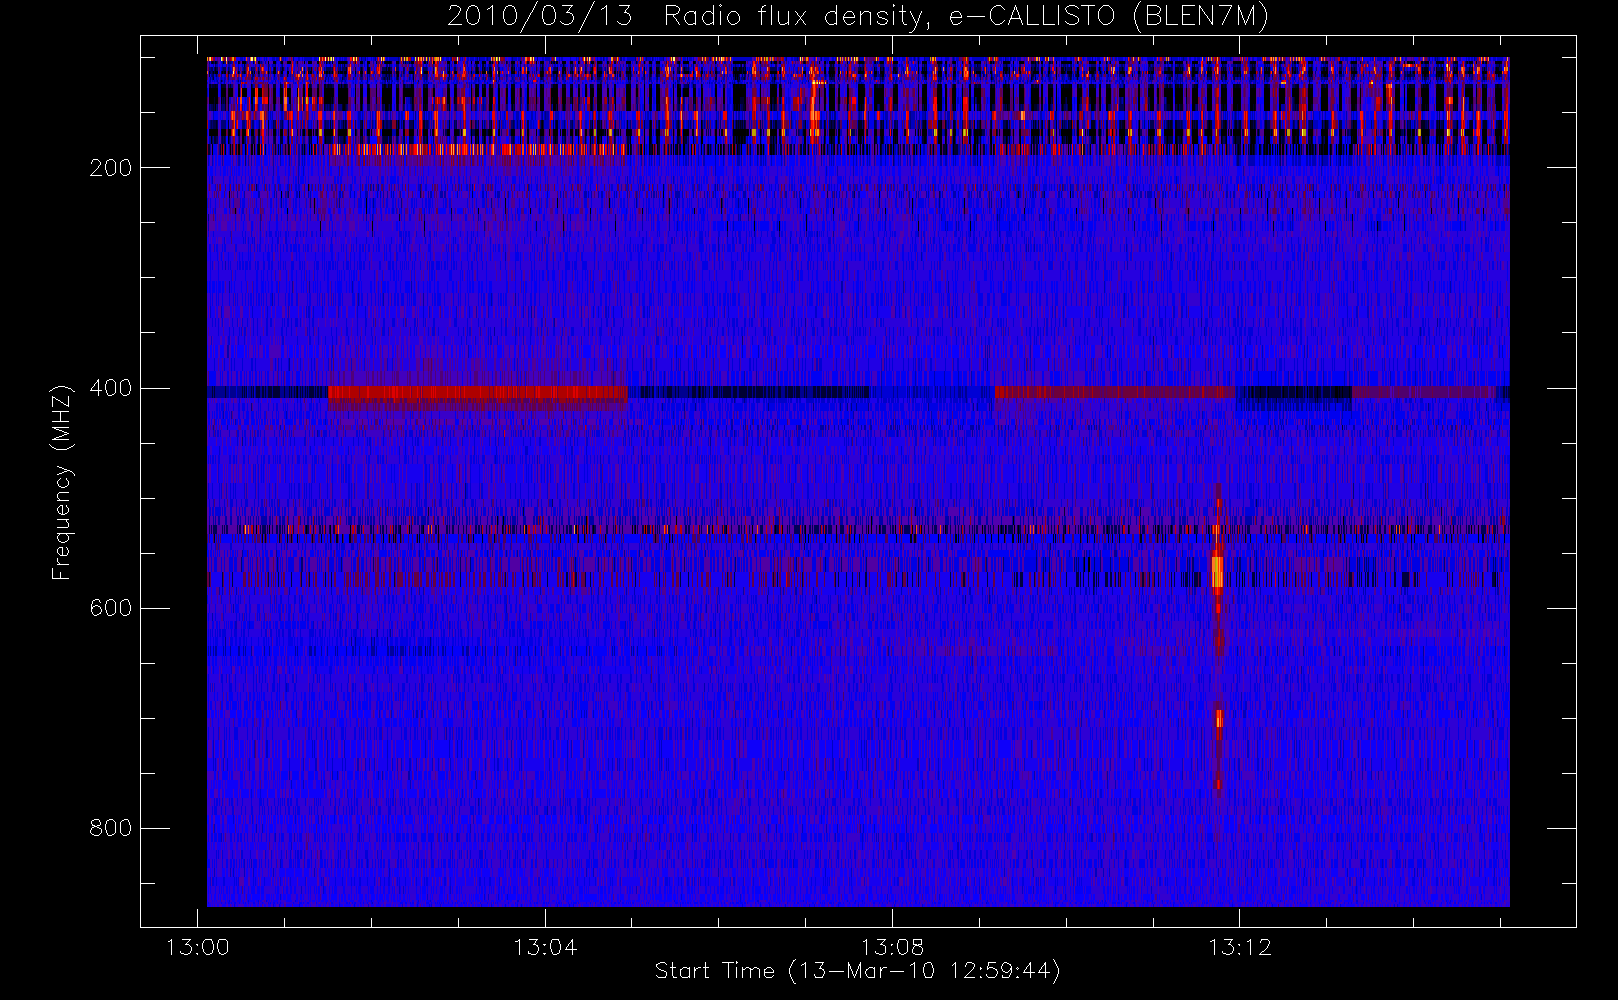Click the red 400 MHz band after 13:01

(x=477, y=393)
